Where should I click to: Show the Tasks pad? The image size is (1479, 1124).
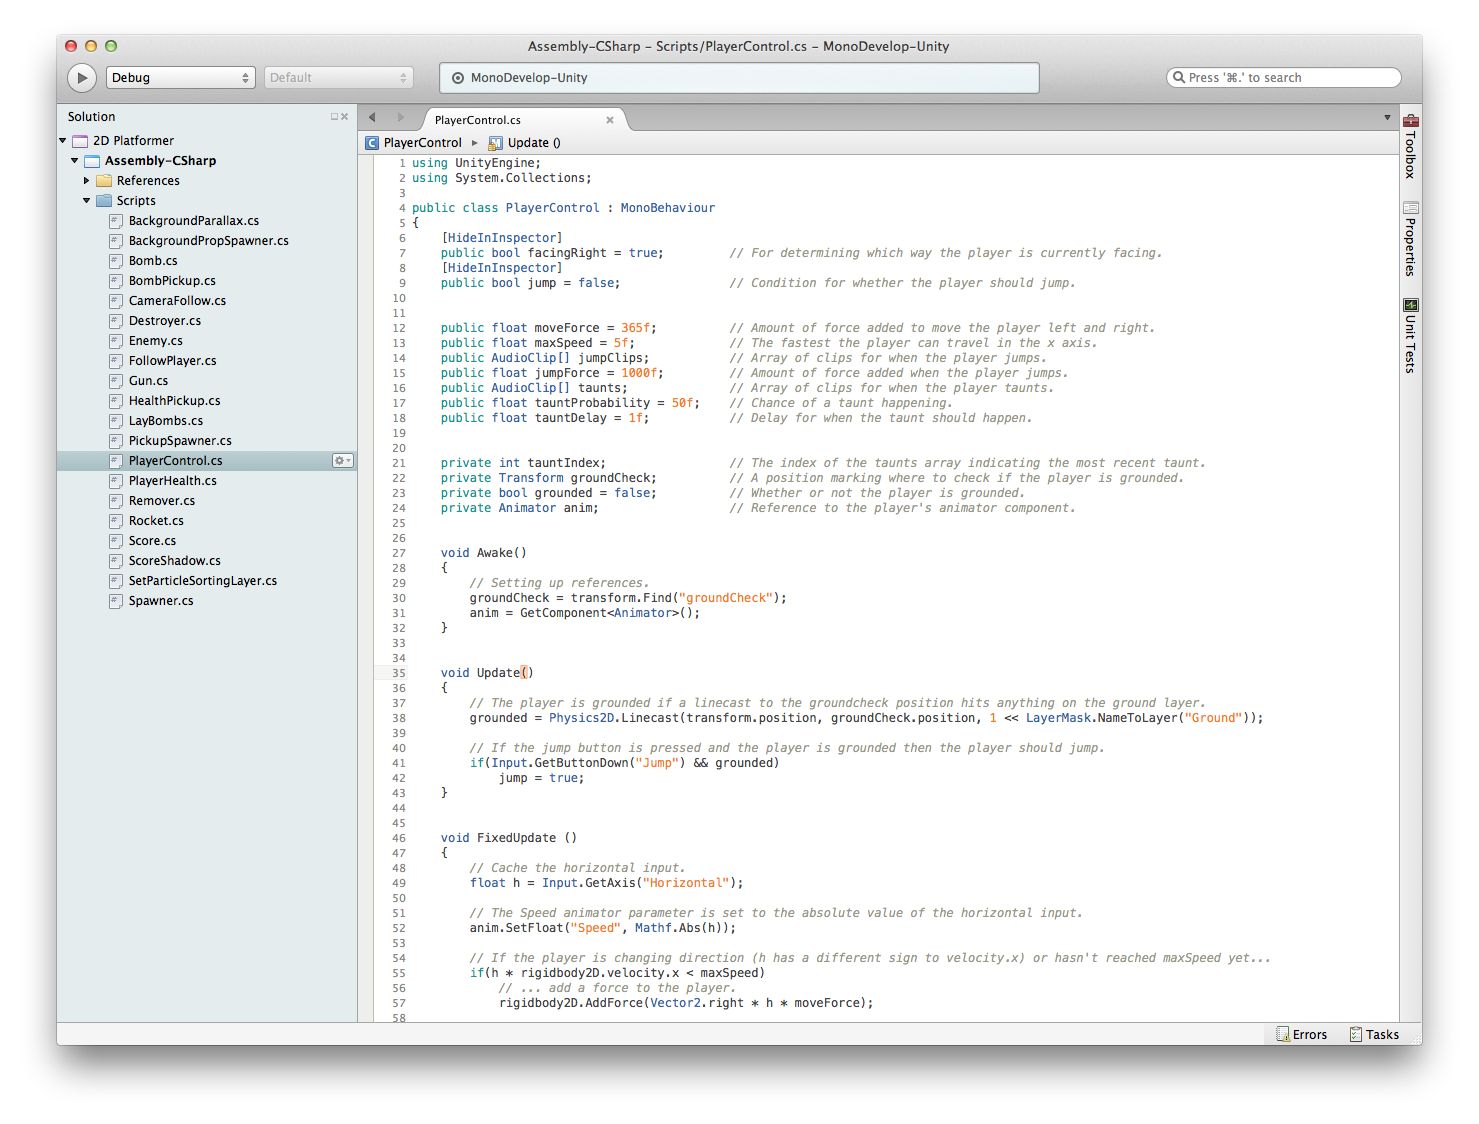[1374, 1034]
